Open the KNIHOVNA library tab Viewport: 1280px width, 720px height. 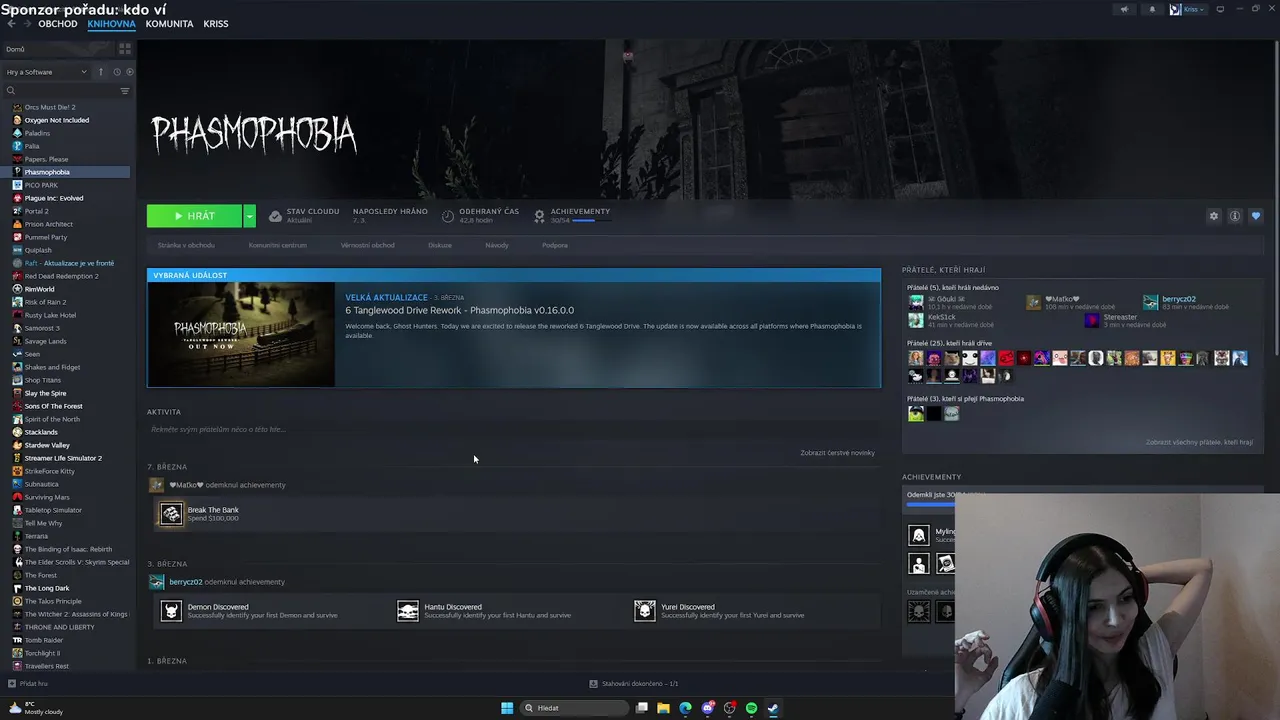pyautogui.click(x=111, y=24)
